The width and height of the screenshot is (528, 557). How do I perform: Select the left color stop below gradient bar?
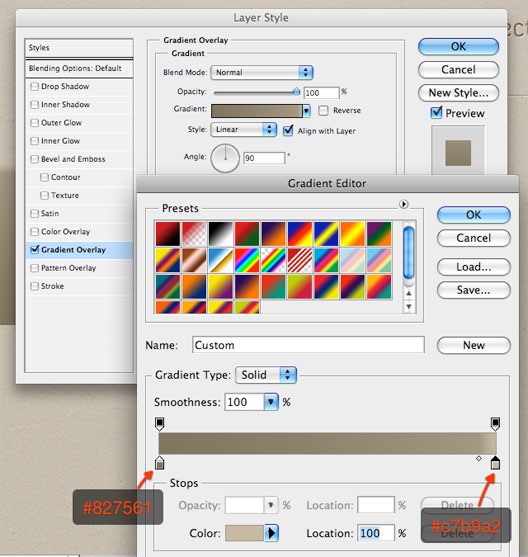160,463
